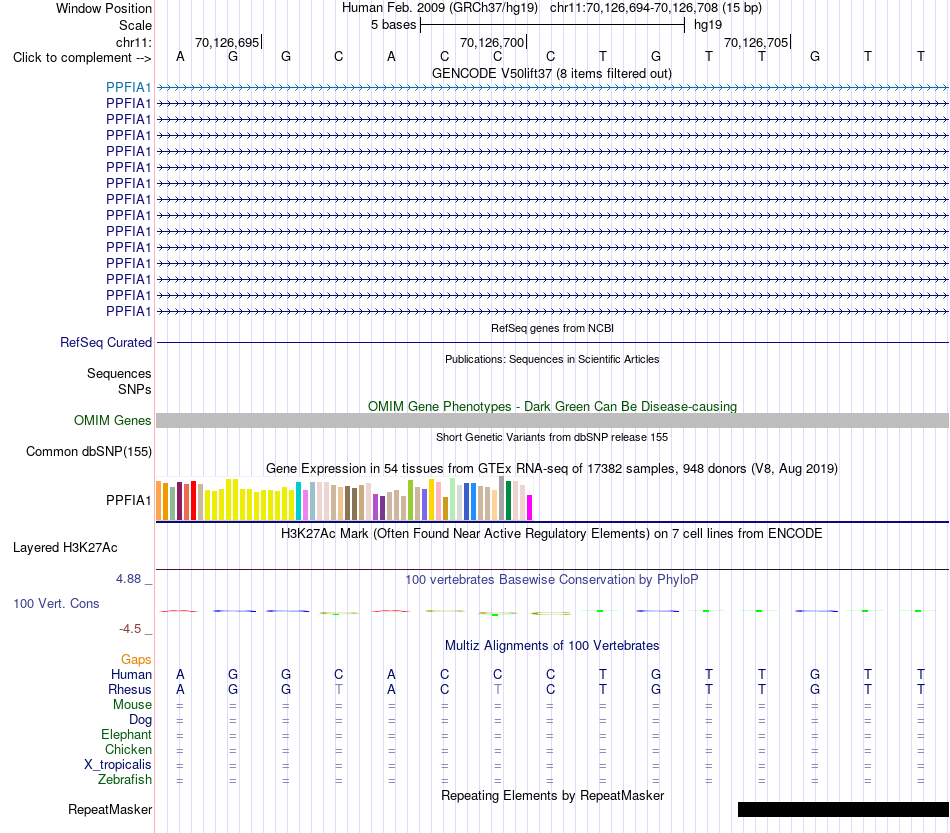This screenshot has height=833, width=950.
Task: Click the RefSeq genes from NCBI title
Action: [x=552, y=328]
